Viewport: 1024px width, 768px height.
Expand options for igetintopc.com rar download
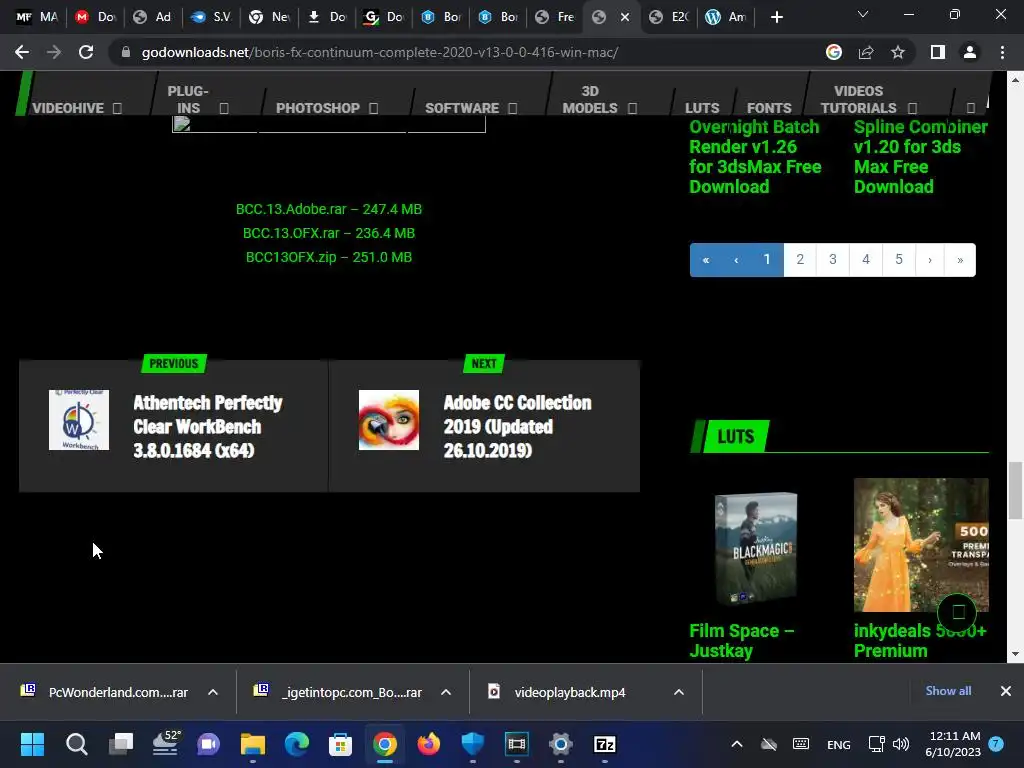coord(446,692)
